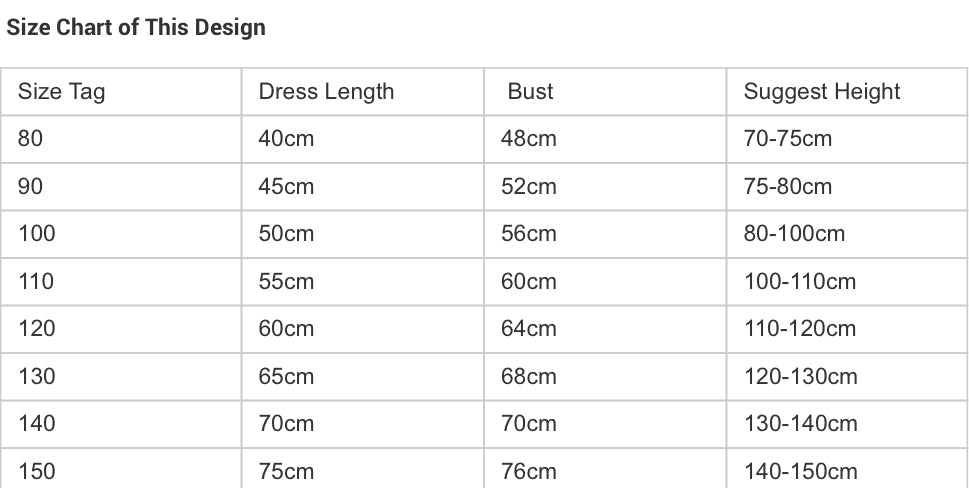Screen dimensions: 969x488
Task: Click the 100-110cm suggested height cell
Action: 800,282
